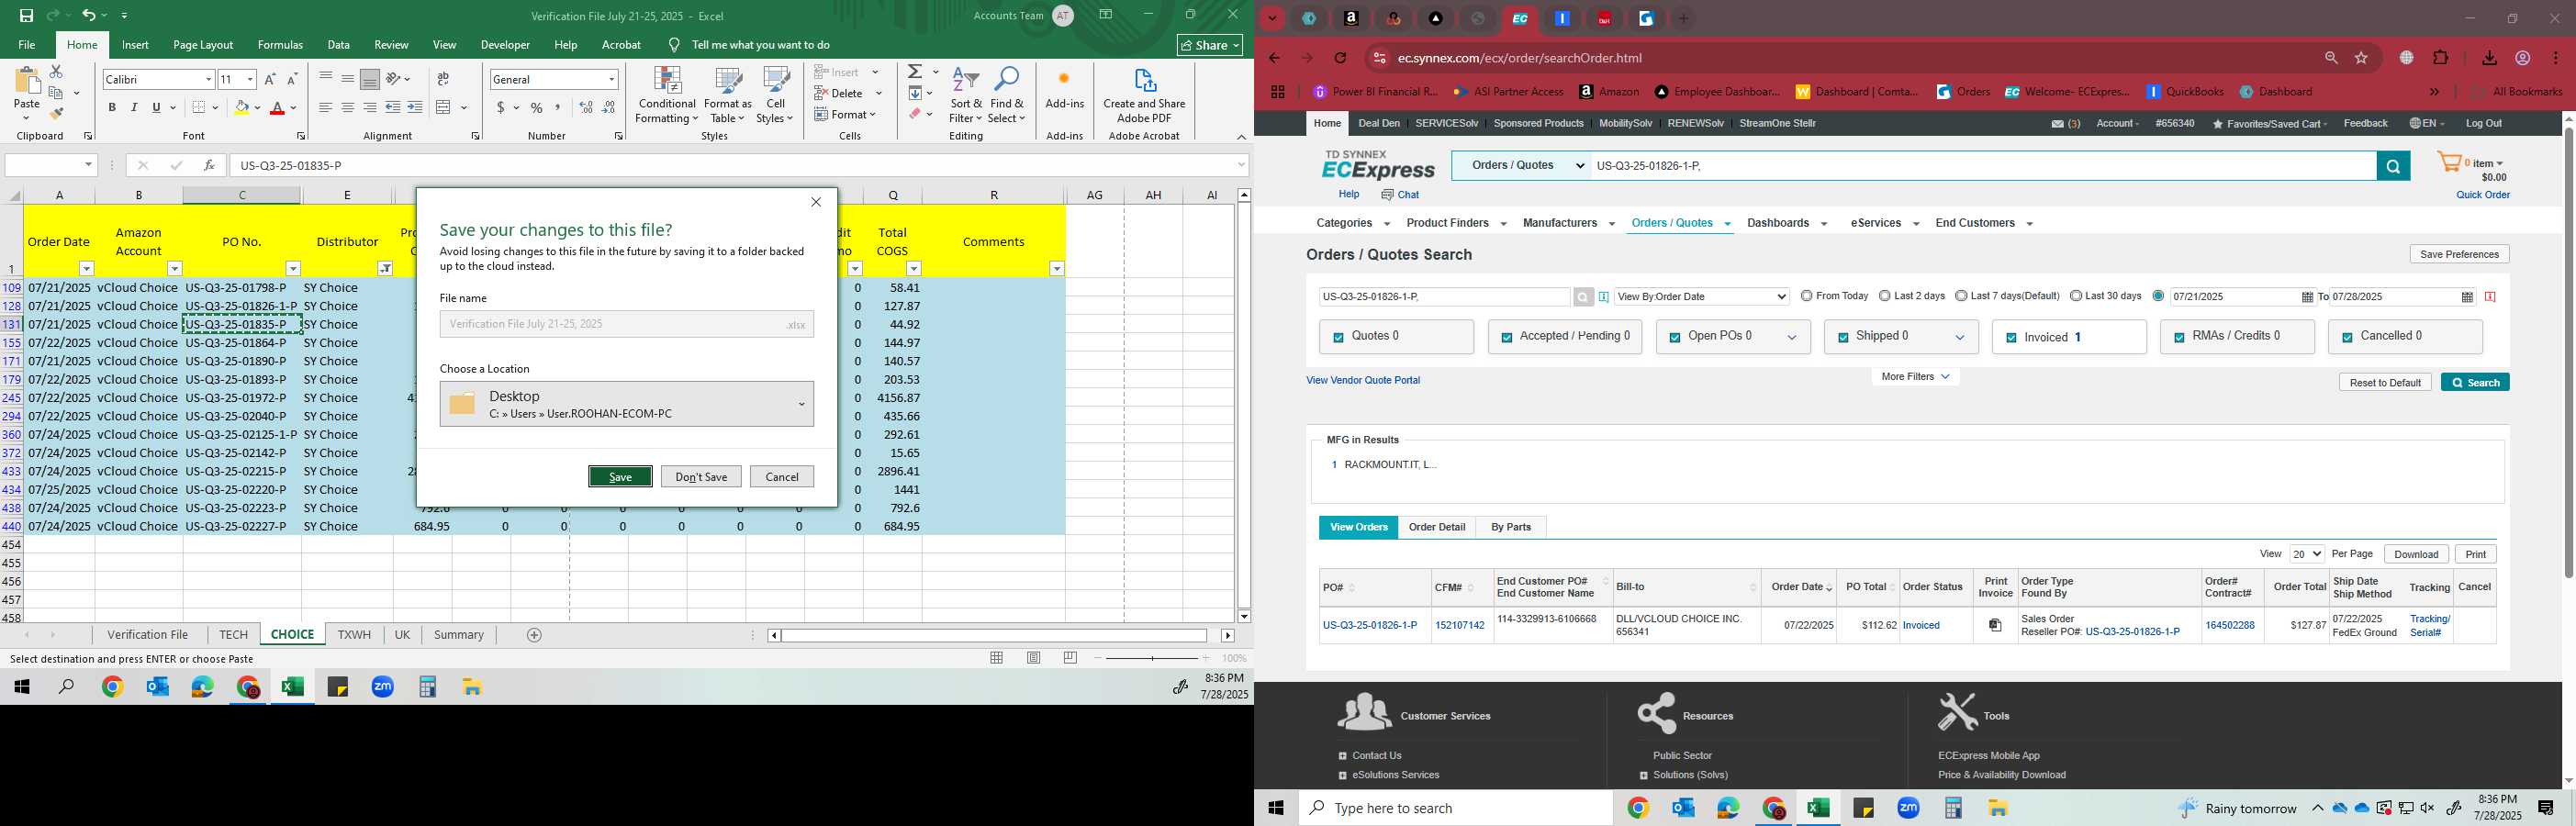Open the calendar icon beside 07/21/2025

(2307, 297)
